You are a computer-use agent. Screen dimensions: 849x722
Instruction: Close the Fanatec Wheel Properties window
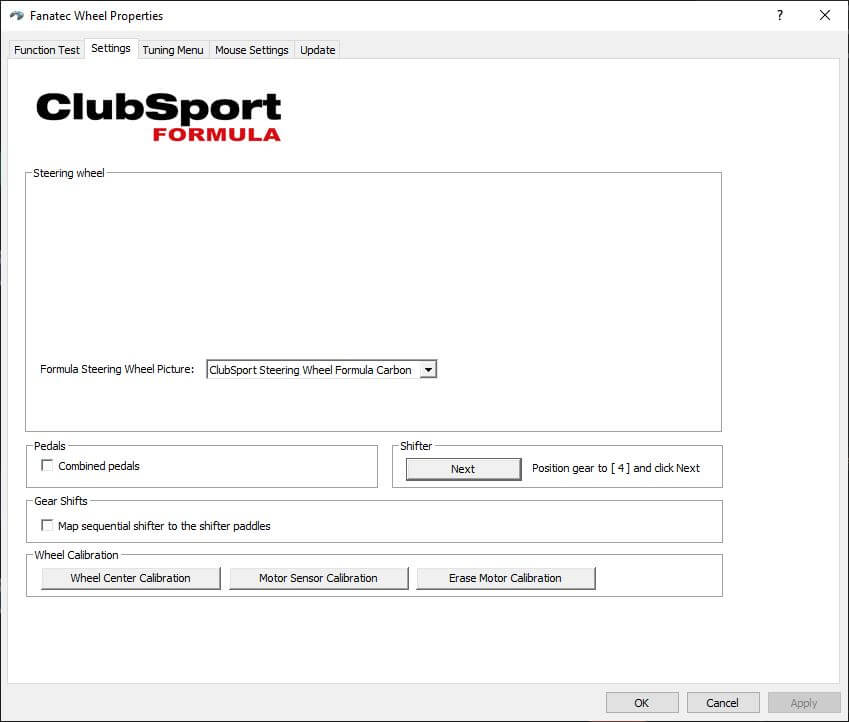coord(825,15)
